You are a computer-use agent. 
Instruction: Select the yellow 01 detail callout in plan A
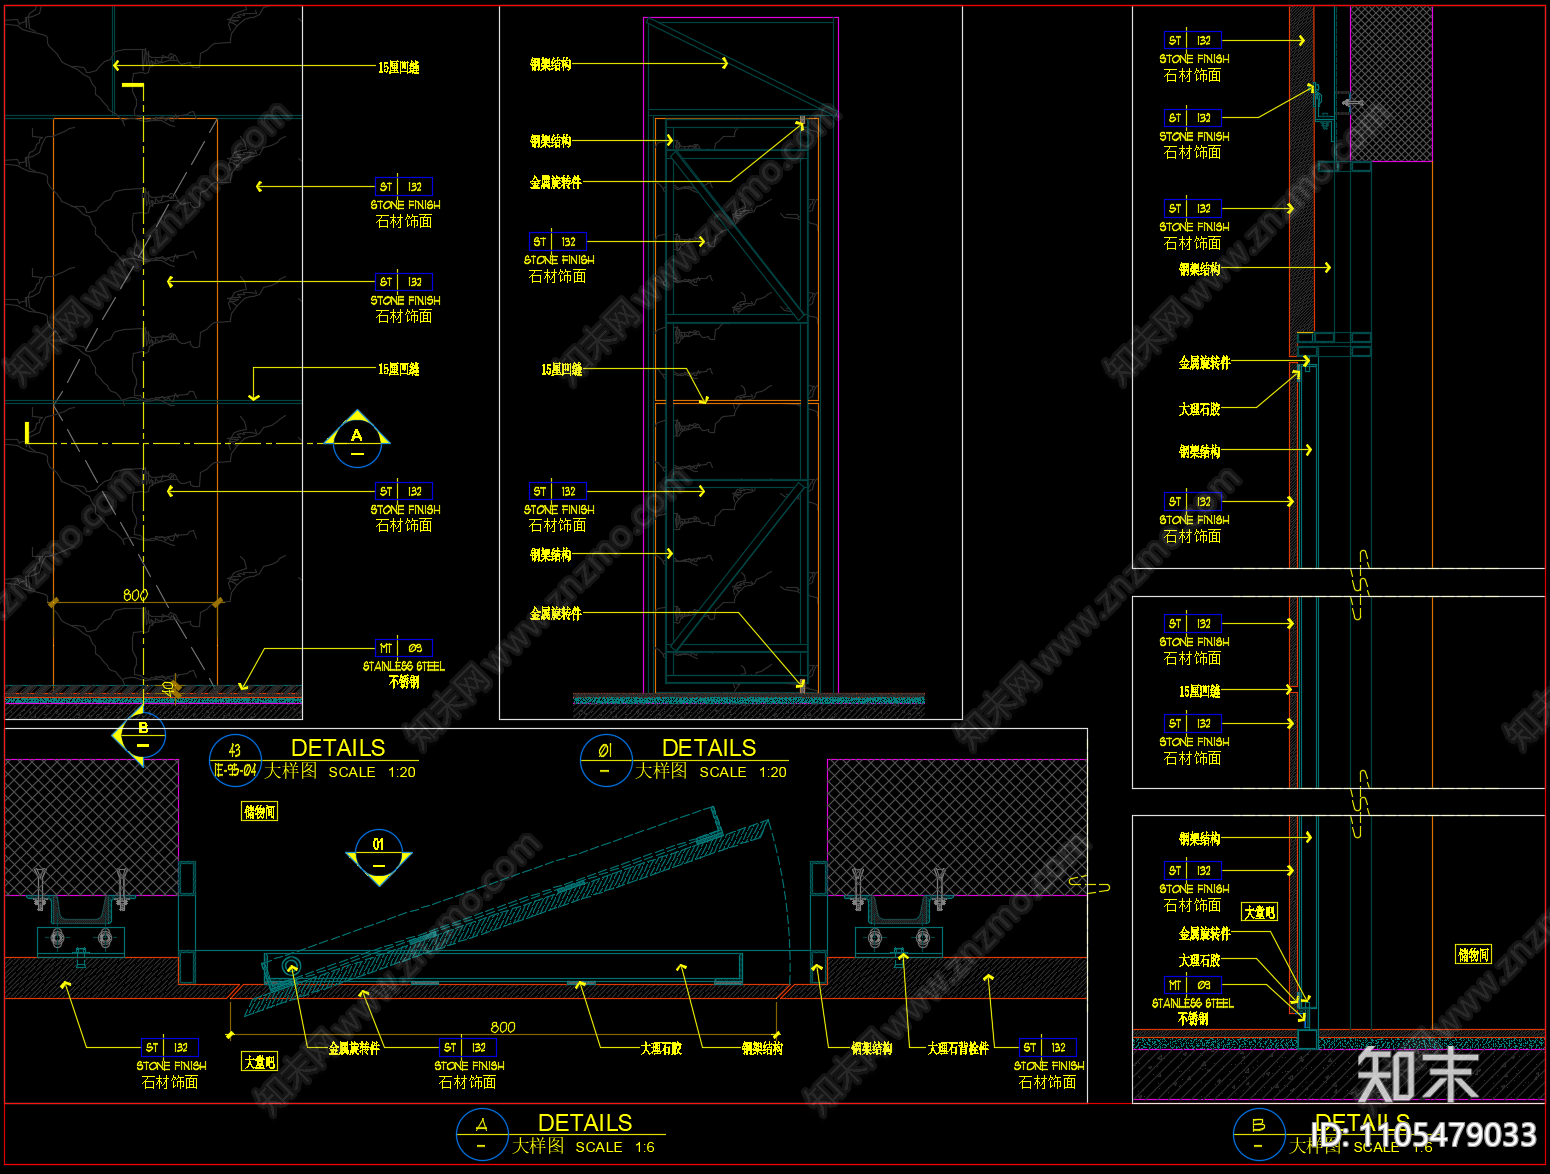(379, 857)
